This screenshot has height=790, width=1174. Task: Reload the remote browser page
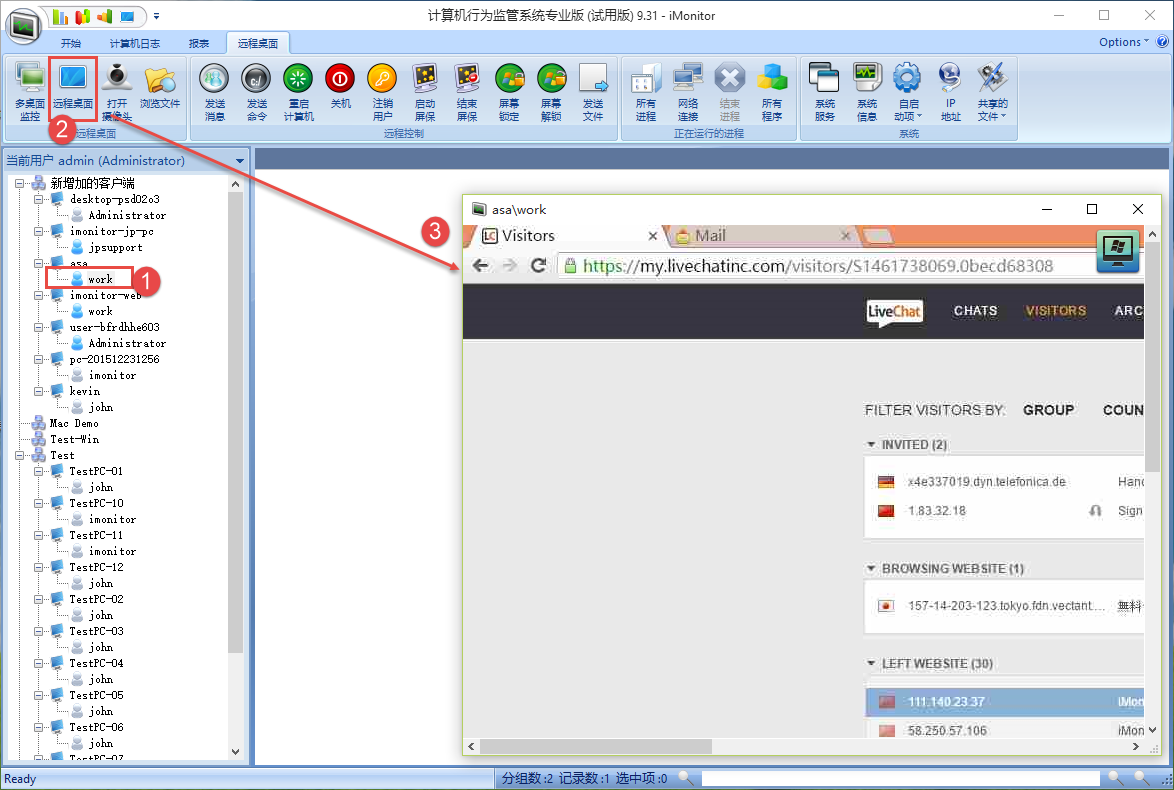click(538, 265)
